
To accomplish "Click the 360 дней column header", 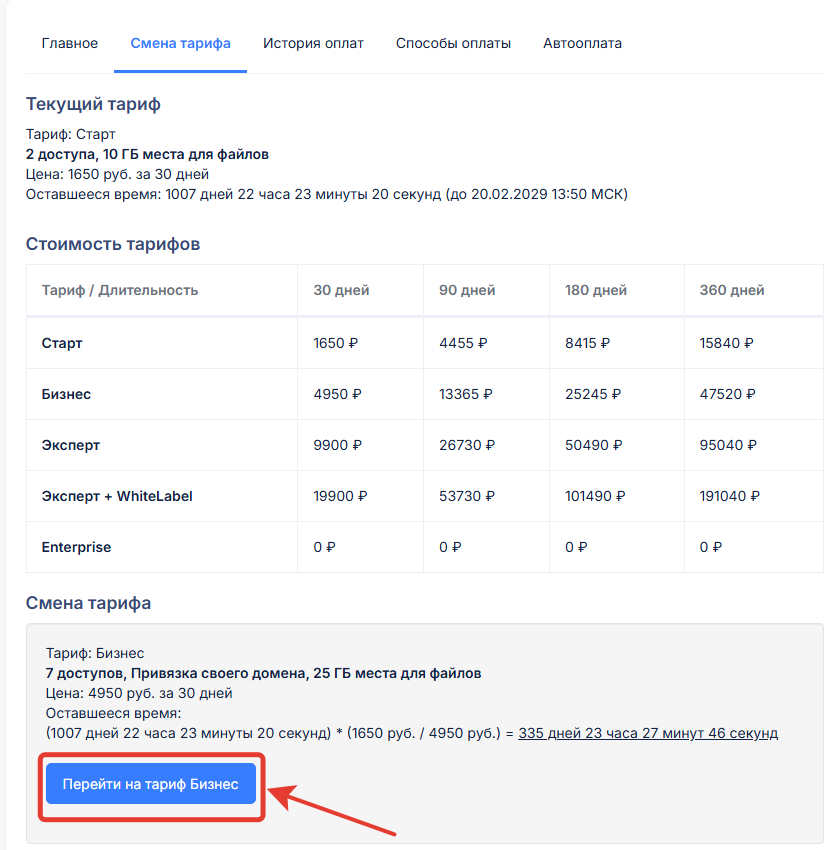I will 732,291.
